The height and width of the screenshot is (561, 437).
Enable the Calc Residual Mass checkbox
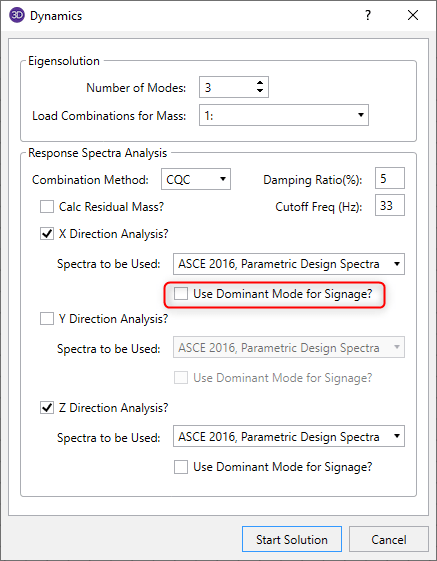(x=47, y=206)
